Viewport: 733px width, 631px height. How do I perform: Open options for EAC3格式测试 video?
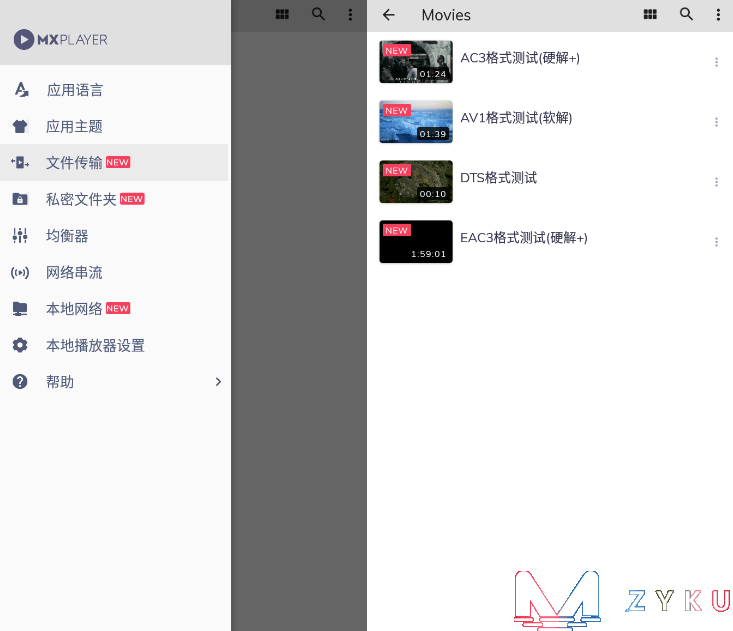(716, 242)
